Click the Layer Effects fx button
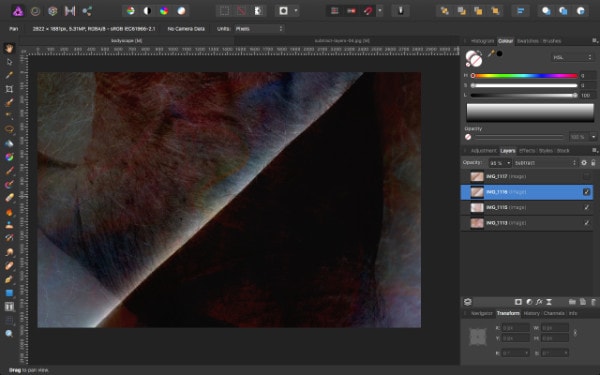The height and width of the screenshot is (375, 600). [539, 302]
